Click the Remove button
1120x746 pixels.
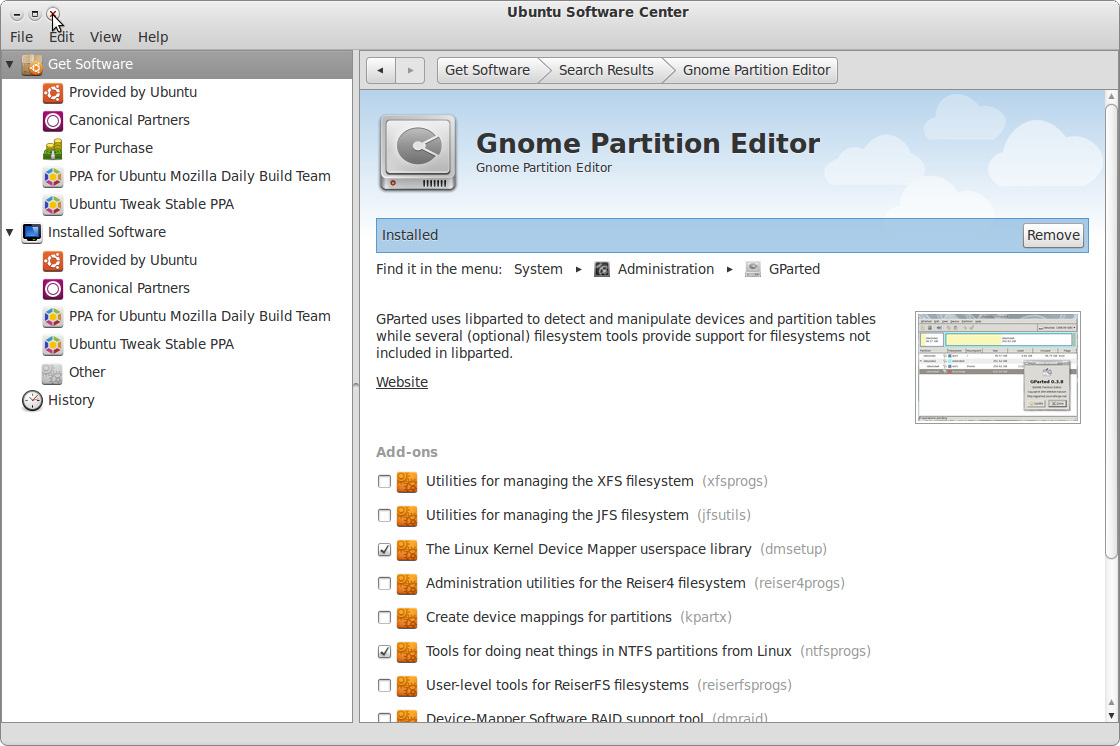[1053, 235]
